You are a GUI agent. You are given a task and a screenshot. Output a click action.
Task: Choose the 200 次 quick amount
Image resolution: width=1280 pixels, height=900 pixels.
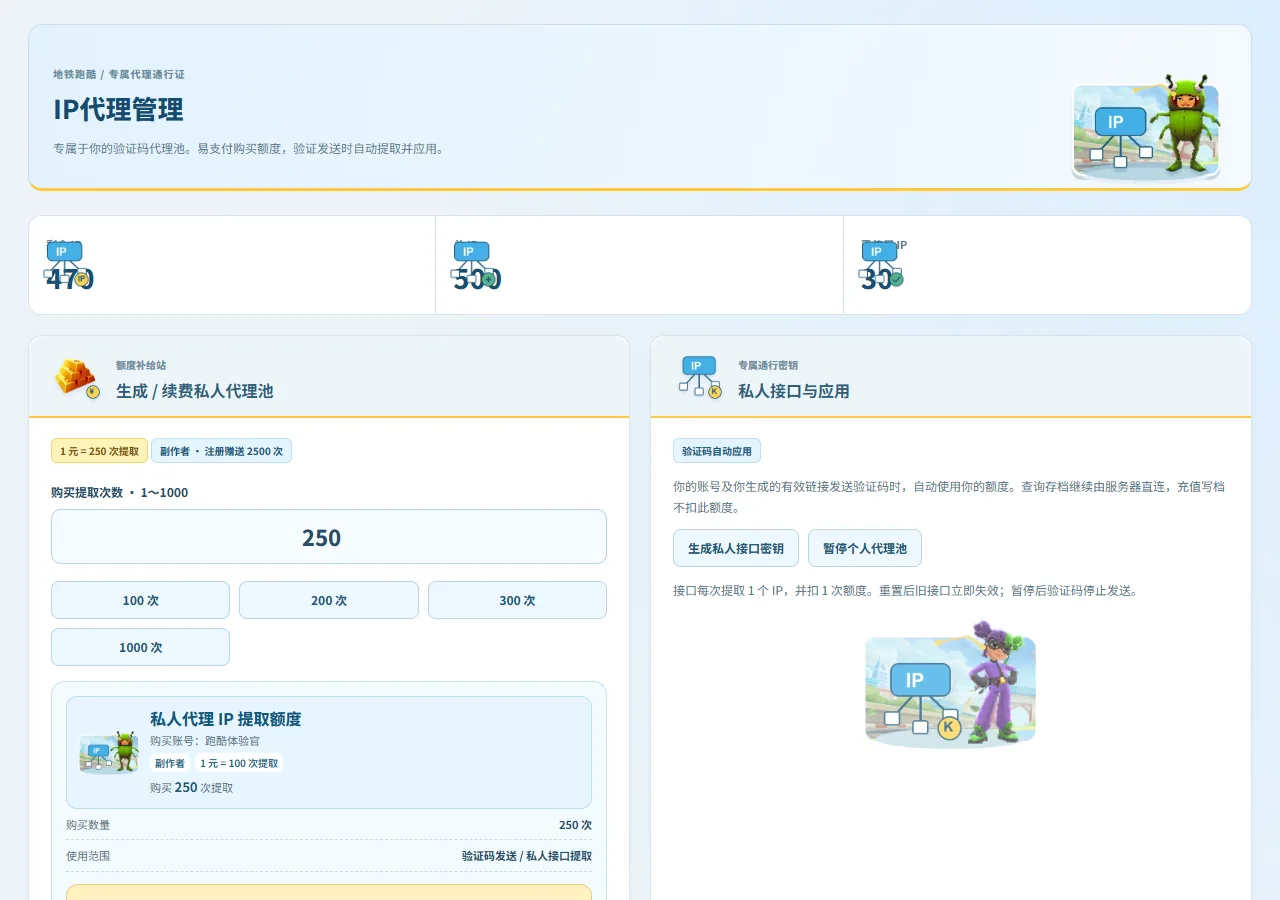329,600
